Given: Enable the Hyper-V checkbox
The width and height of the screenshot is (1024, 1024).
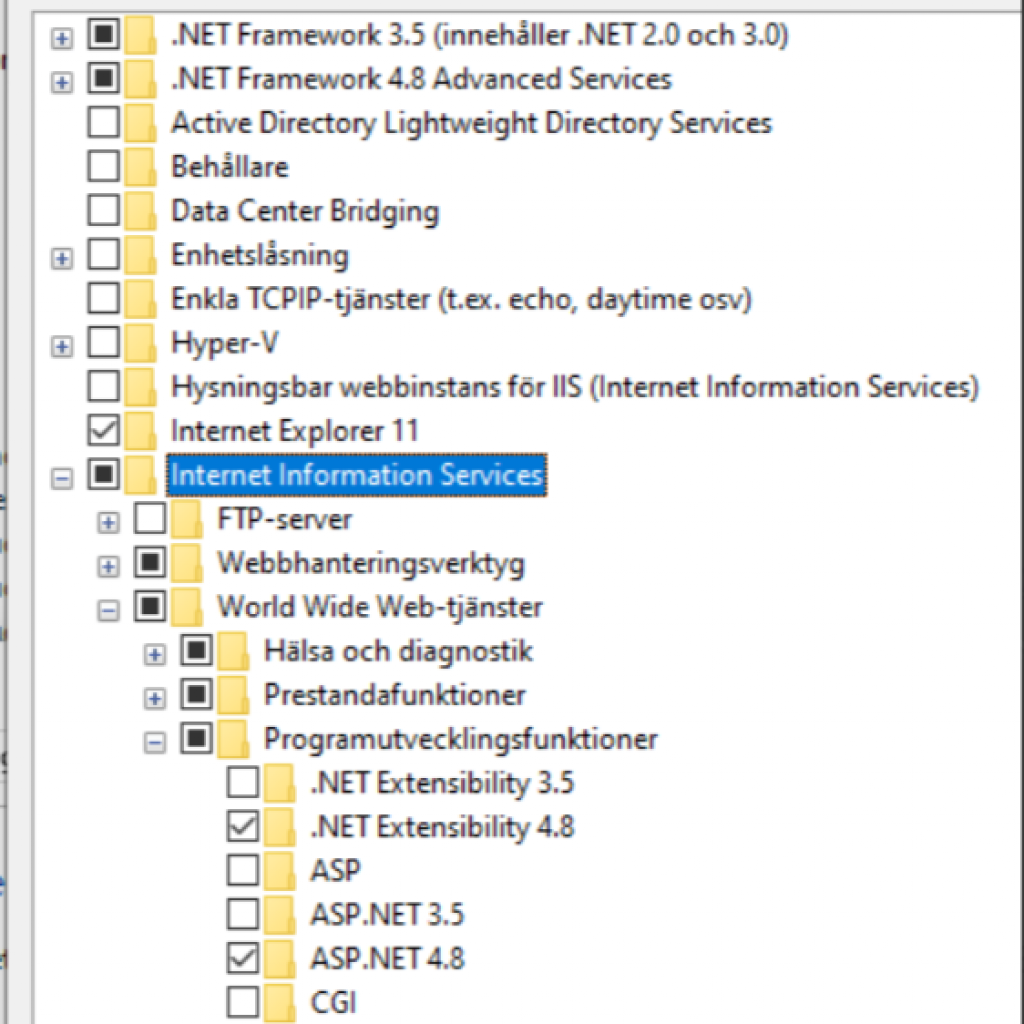Looking at the screenshot, I should coord(103,342).
